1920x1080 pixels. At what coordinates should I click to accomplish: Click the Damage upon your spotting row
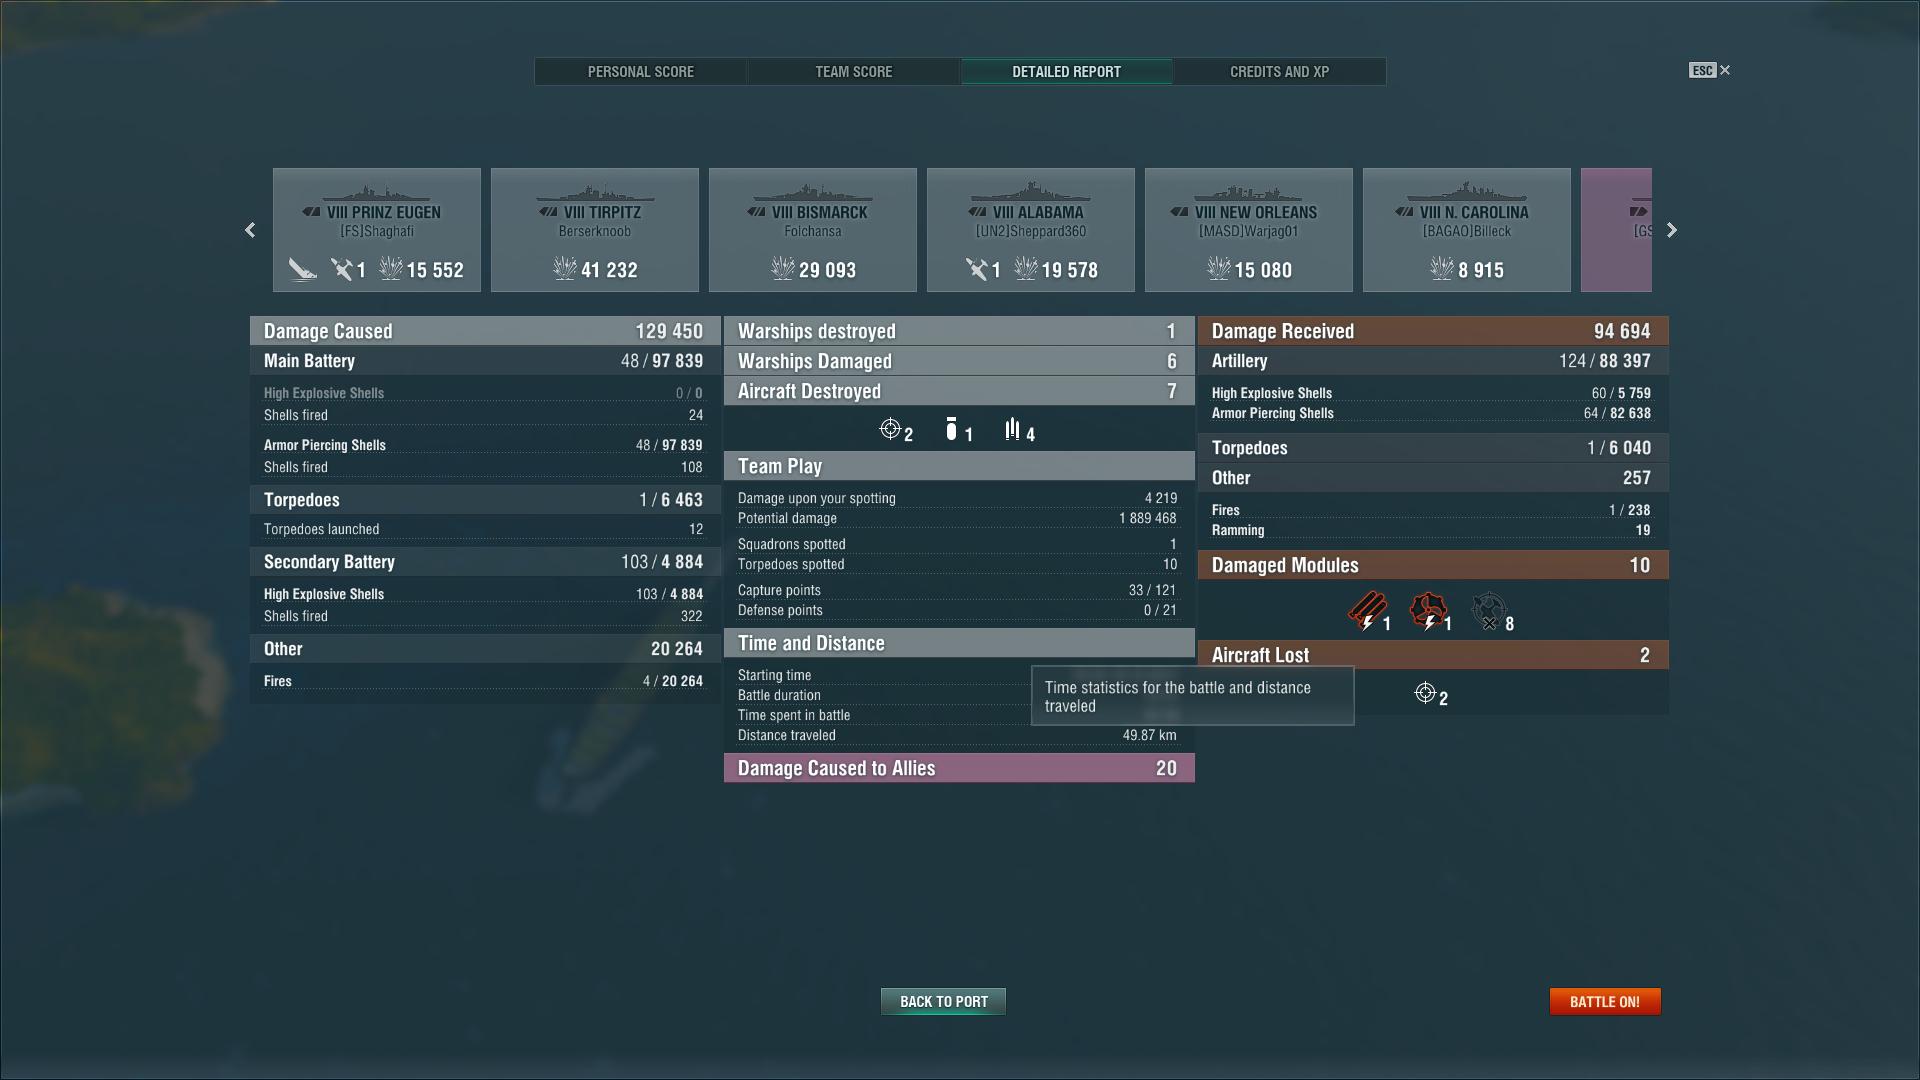click(x=959, y=498)
